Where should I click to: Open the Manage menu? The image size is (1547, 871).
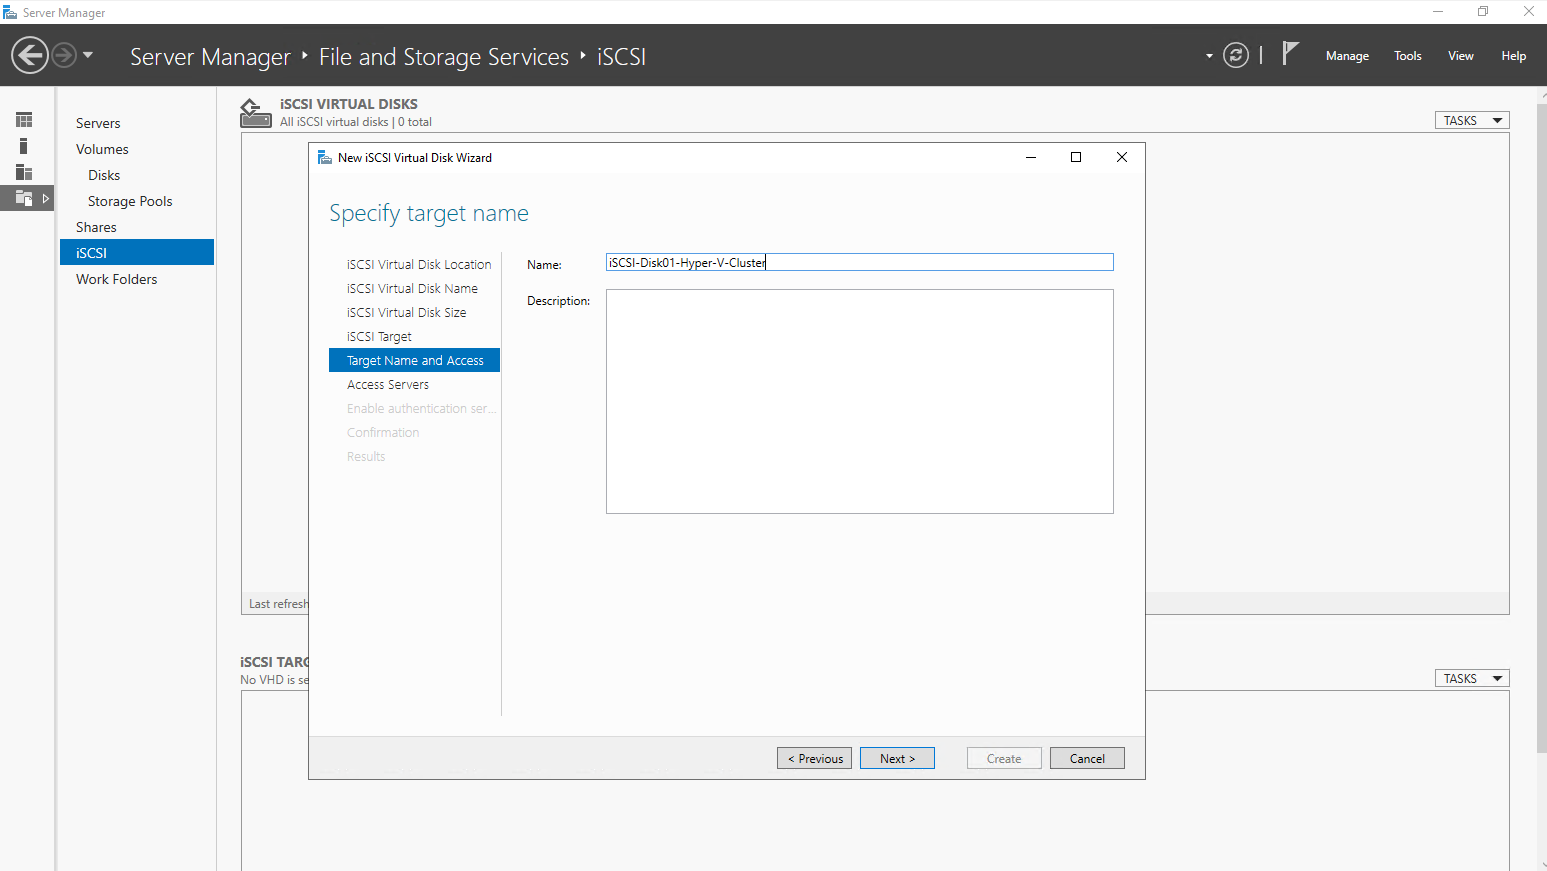(1346, 56)
